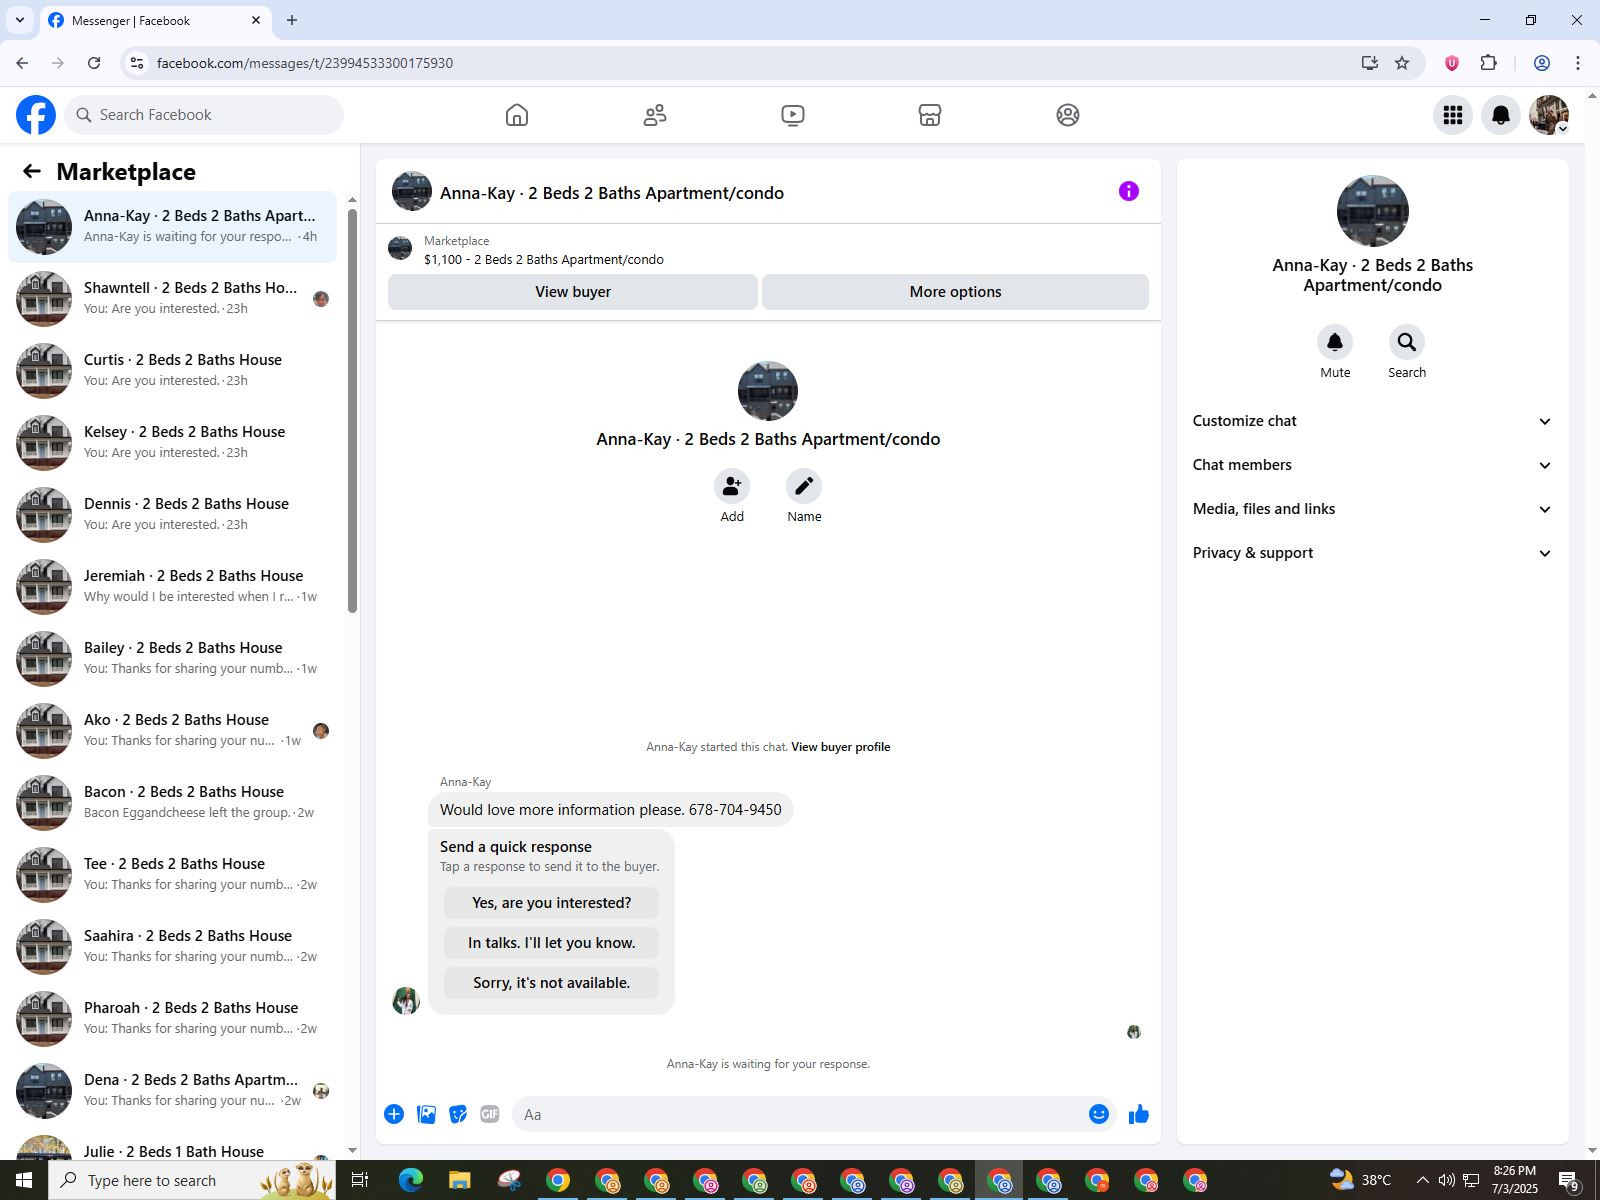
Task: Open Kelsey 2 Beds 2 Baths House chat
Action: [x=173, y=443]
